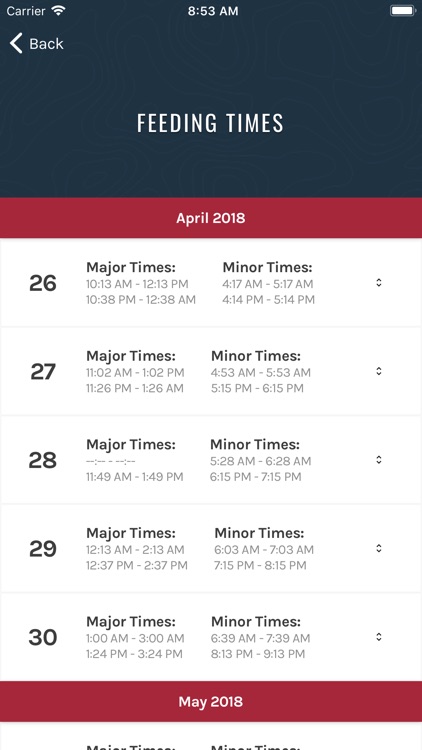The image size is (422, 750).
Task: Tap the date number 30
Action: [x=43, y=637]
